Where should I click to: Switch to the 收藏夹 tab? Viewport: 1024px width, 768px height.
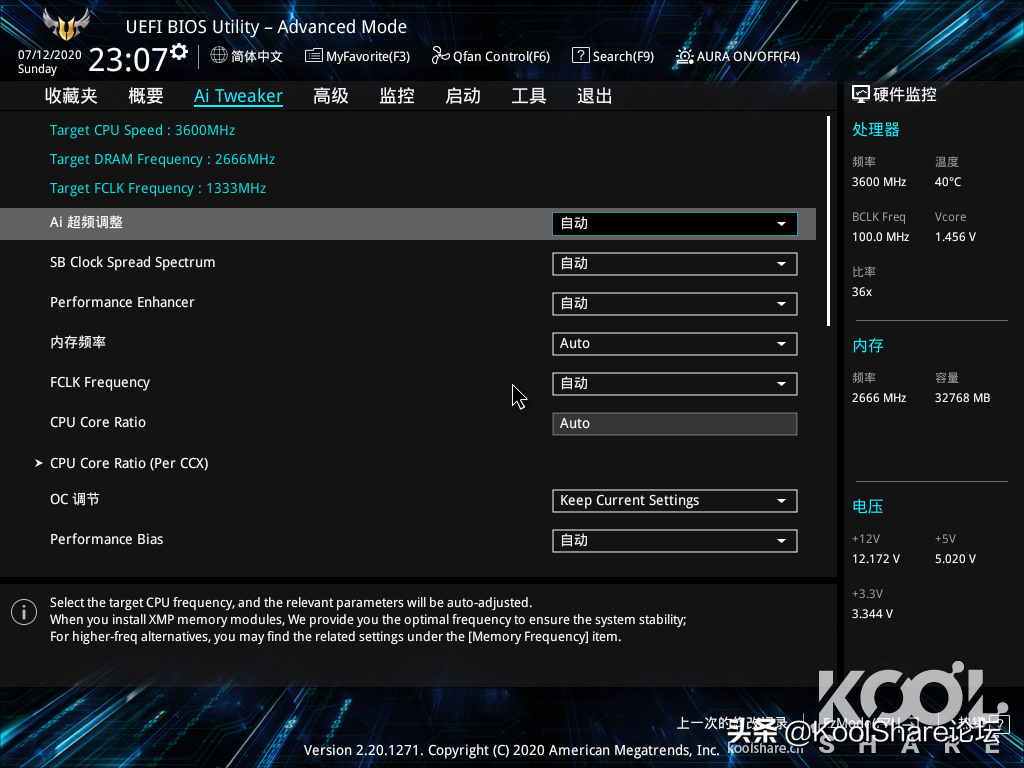pos(71,96)
